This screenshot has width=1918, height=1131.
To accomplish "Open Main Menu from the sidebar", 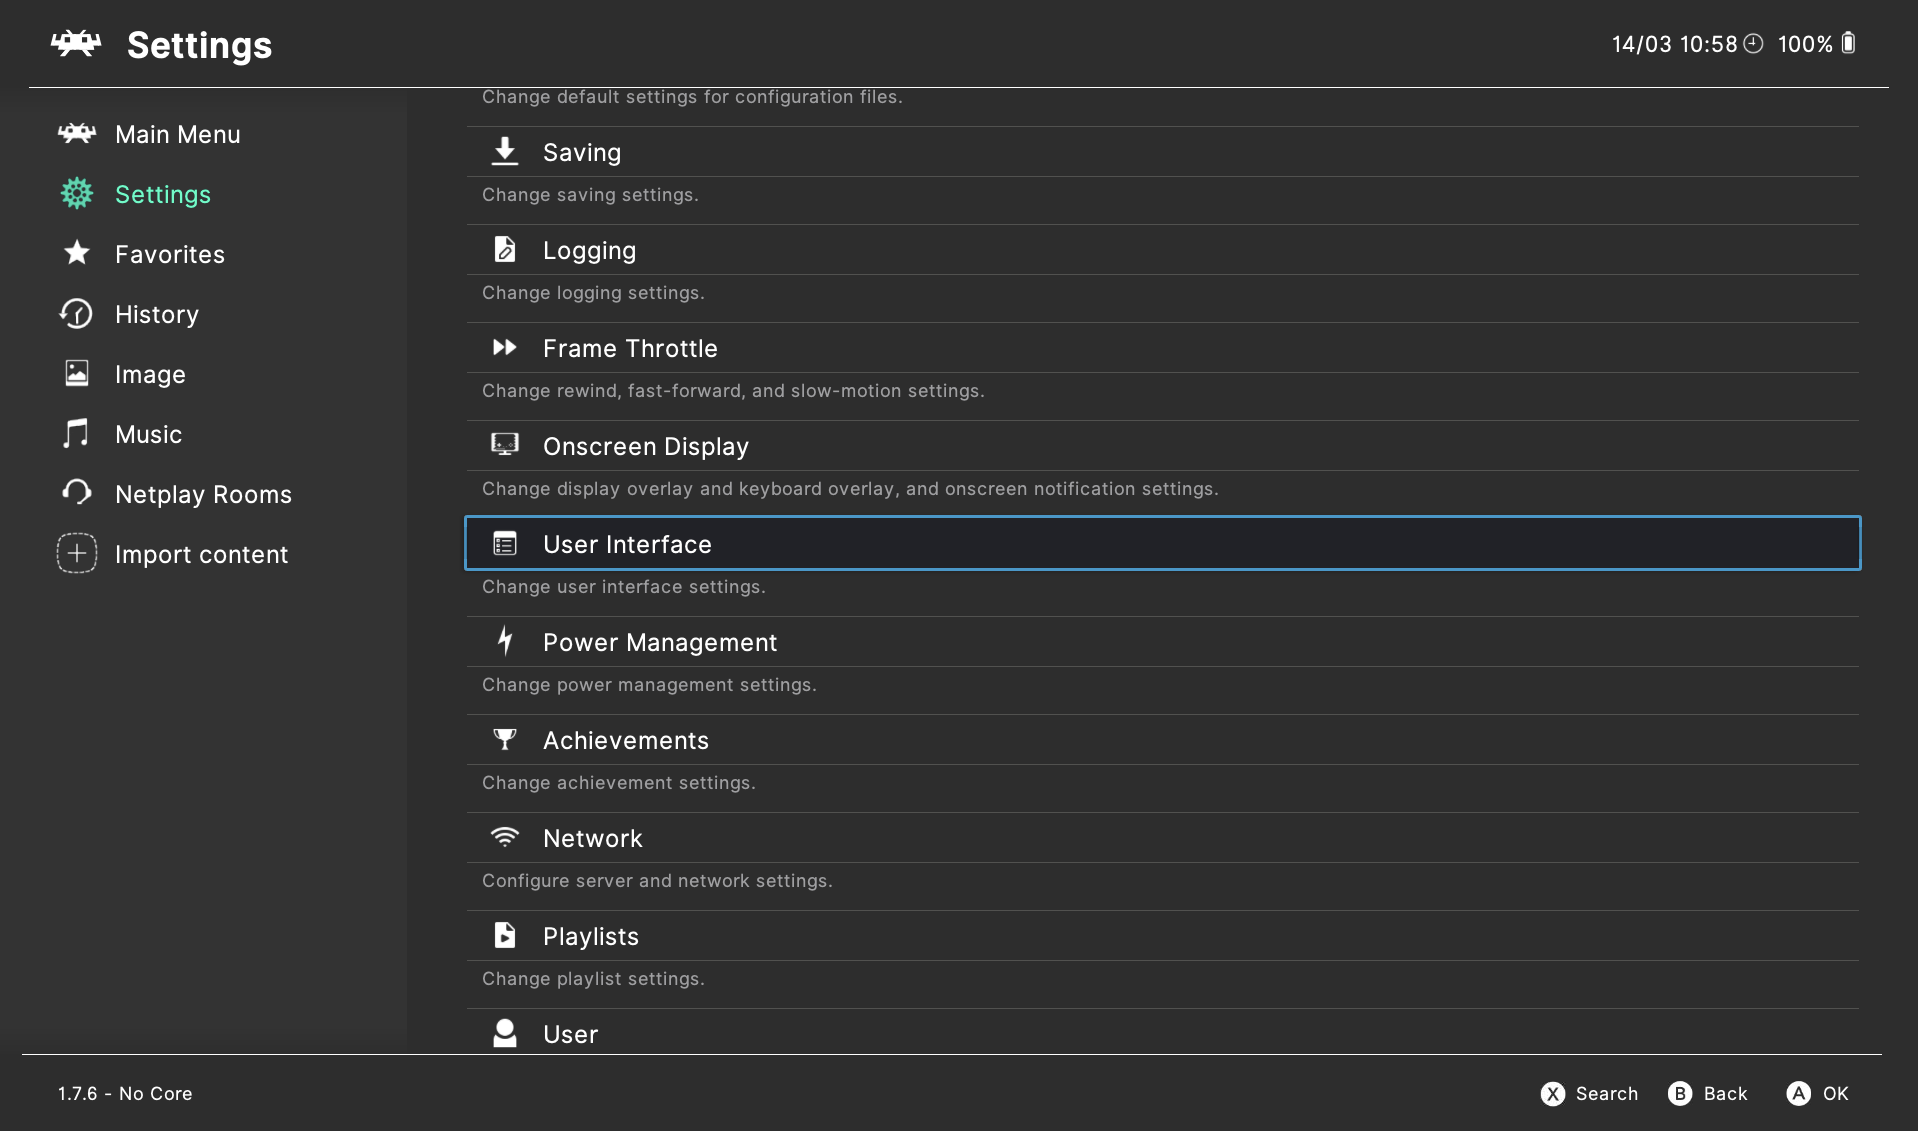I will tap(177, 134).
